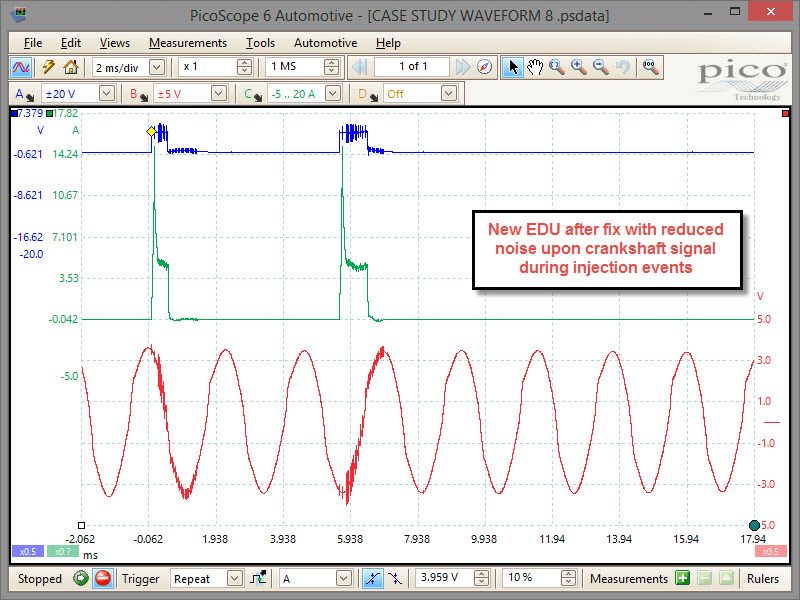Click the green x0.7 axis scale button
Image resolution: width=800 pixels, height=600 pixels.
pos(63,552)
